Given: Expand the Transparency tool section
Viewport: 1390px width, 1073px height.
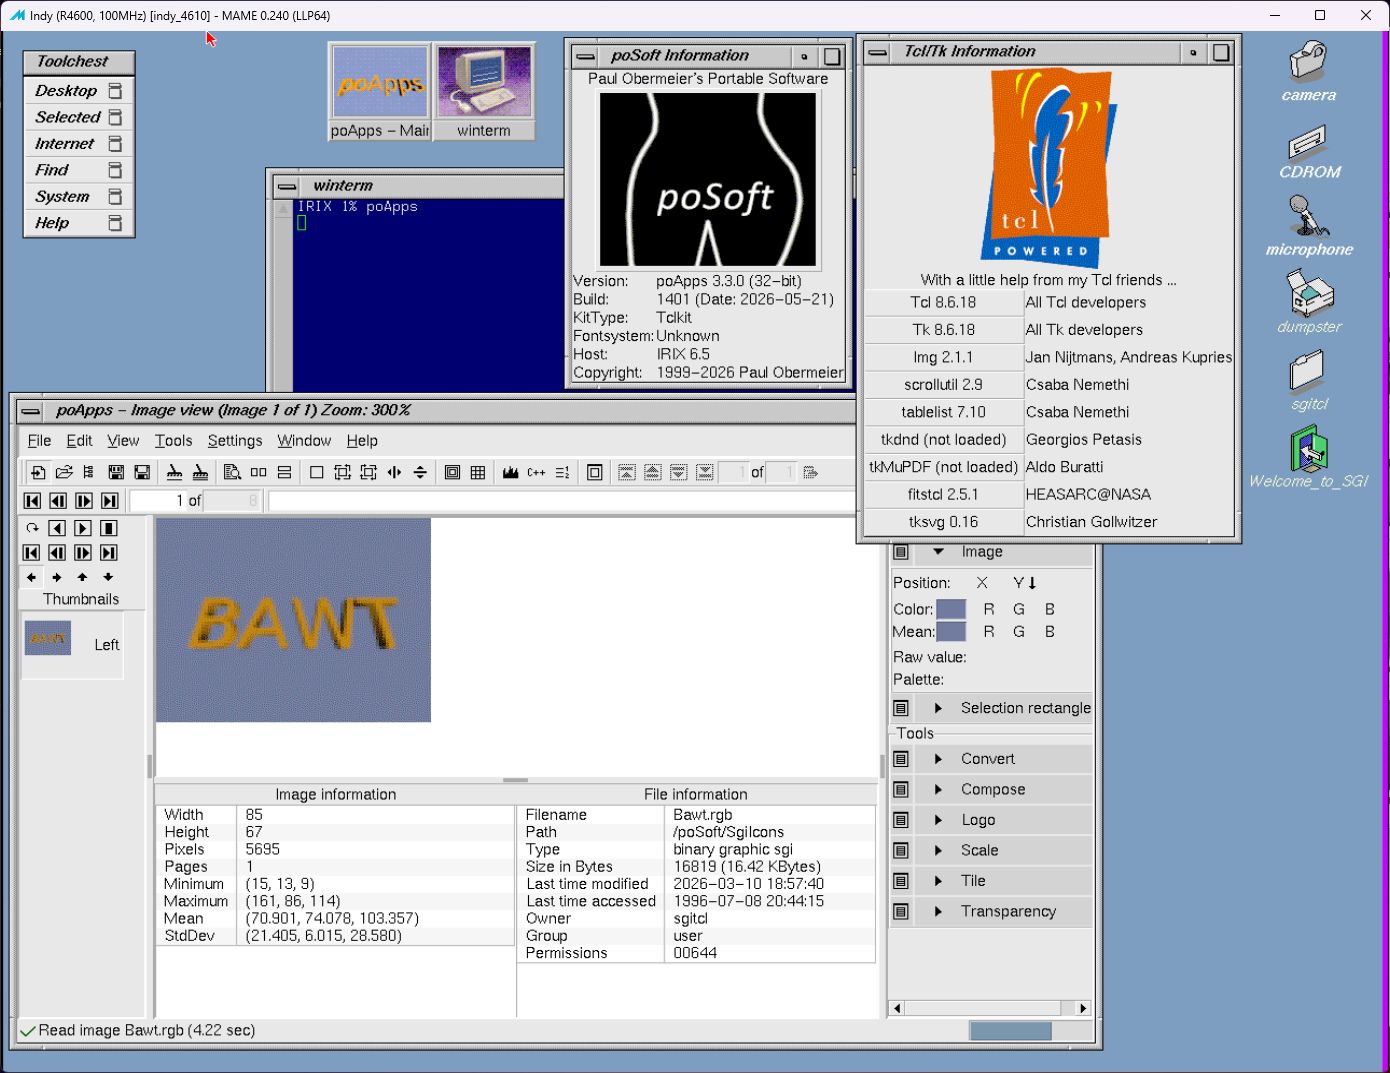Looking at the screenshot, I should tap(938, 912).
